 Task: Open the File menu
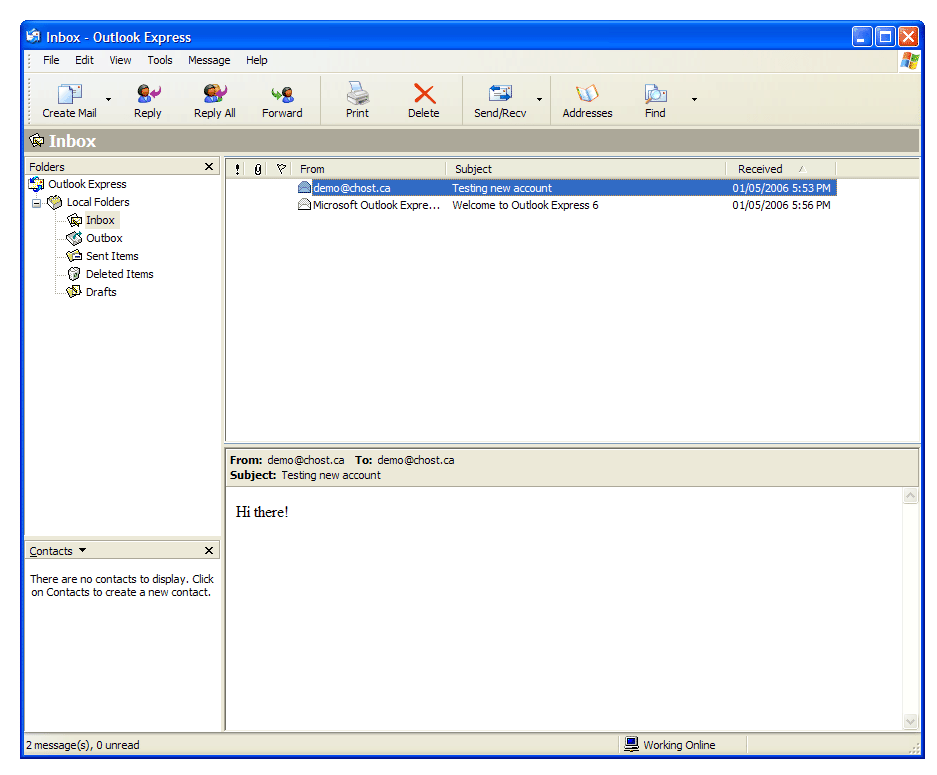click(x=51, y=60)
